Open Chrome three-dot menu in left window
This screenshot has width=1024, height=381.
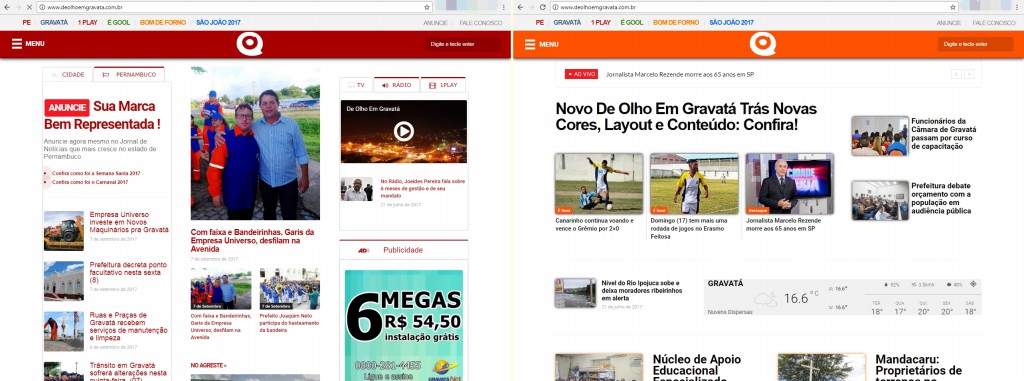tap(504, 7)
